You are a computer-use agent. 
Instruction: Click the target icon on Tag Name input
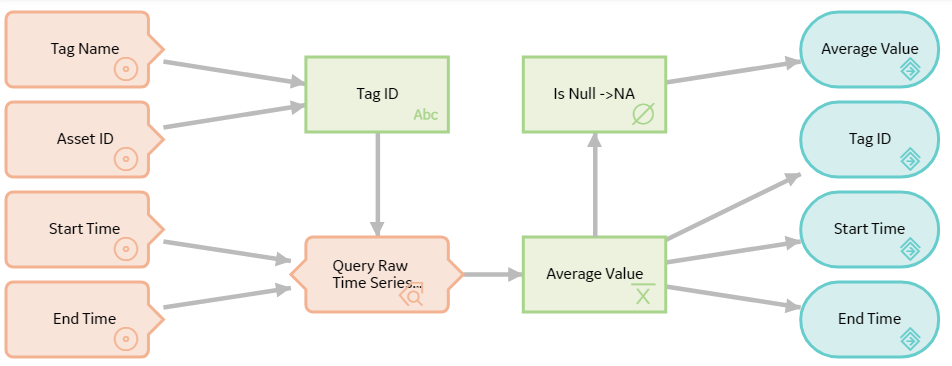[126, 69]
